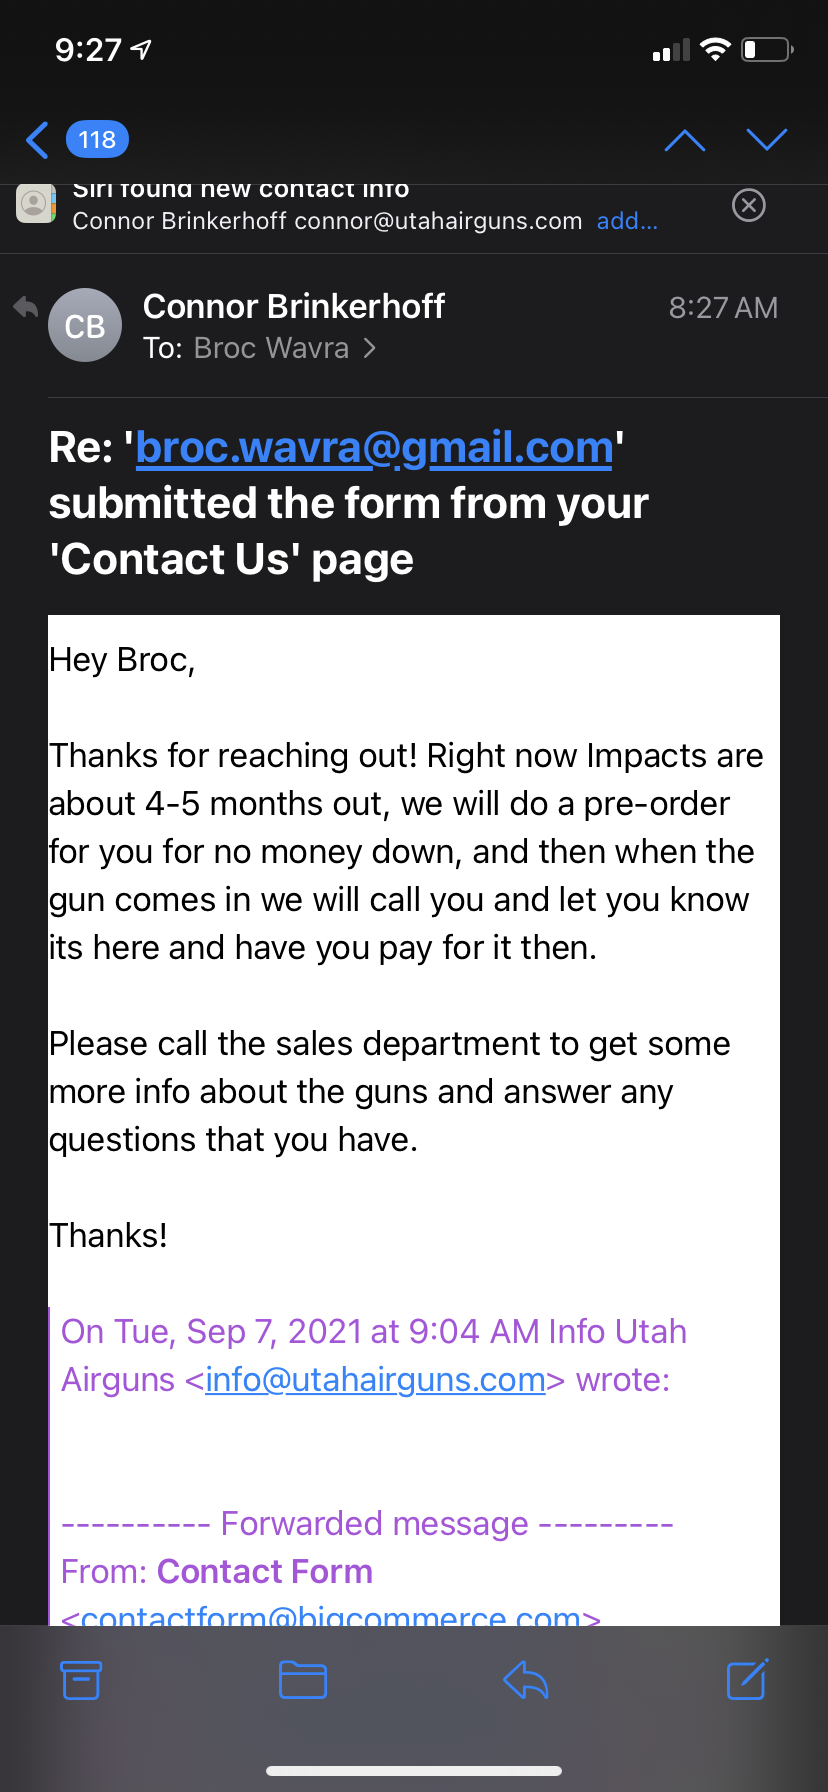The image size is (828, 1792).
Task: Go back to the inbox list
Action: pos(38,140)
